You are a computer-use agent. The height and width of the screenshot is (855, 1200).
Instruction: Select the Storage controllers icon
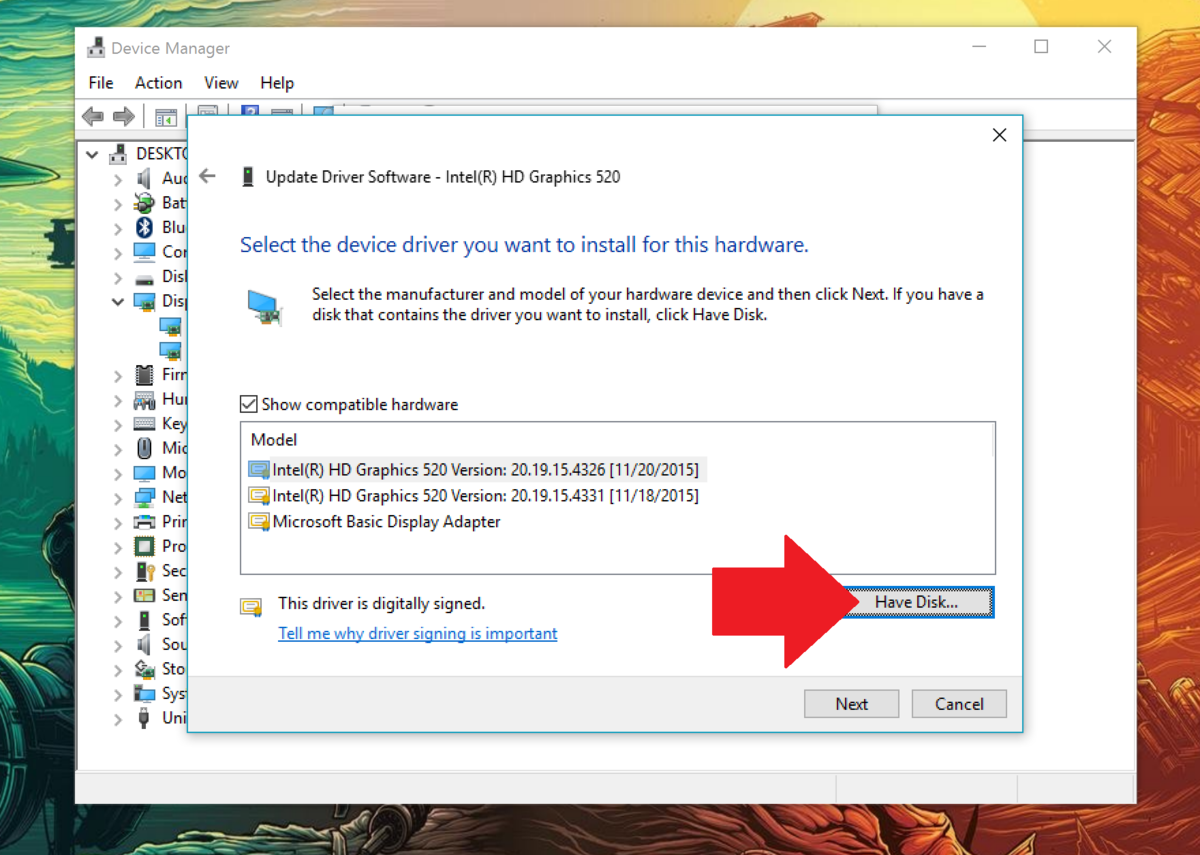pyautogui.click(x=145, y=669)
